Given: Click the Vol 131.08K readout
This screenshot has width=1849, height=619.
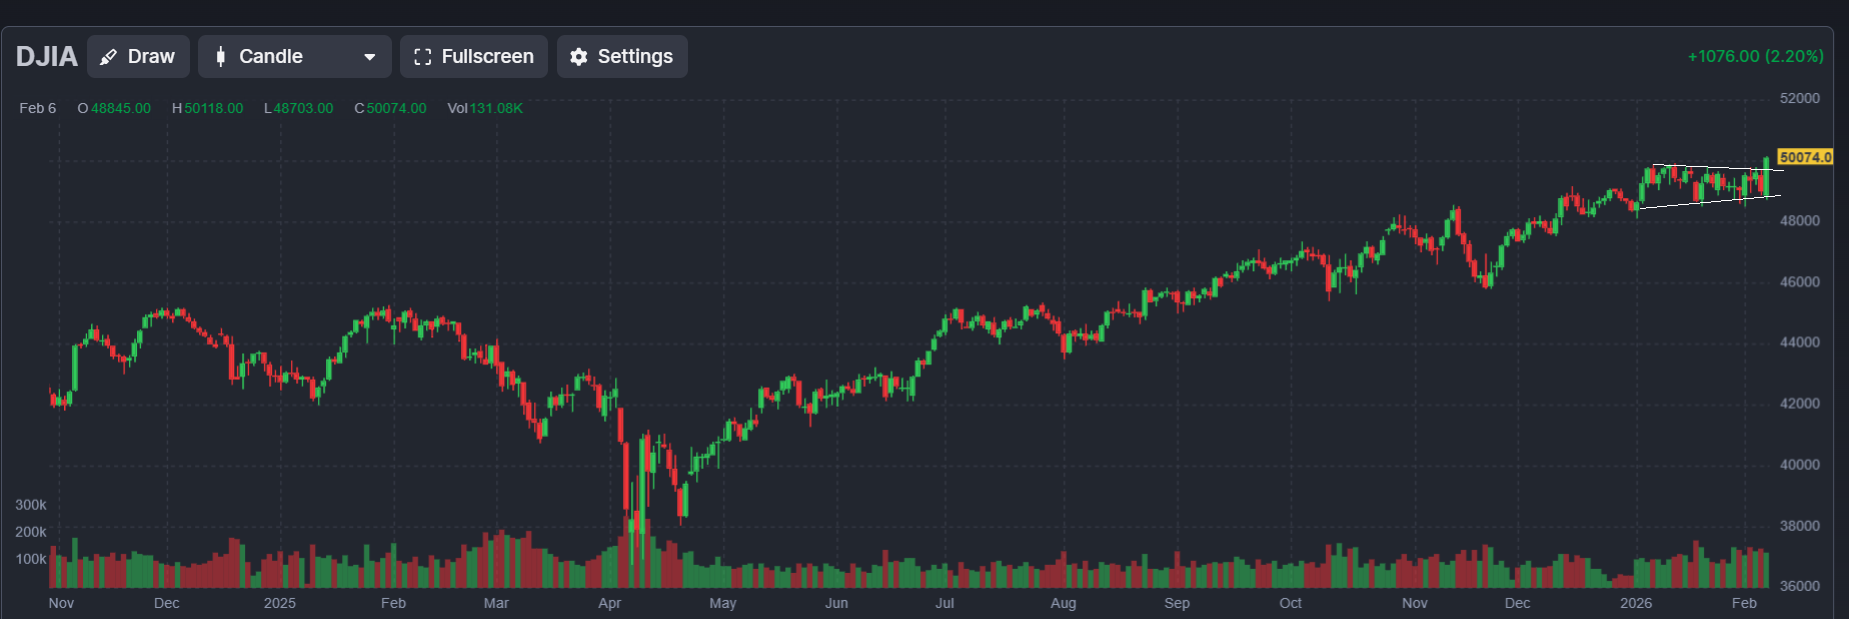Looking at the screenshot, I should [x=485, y=108].
